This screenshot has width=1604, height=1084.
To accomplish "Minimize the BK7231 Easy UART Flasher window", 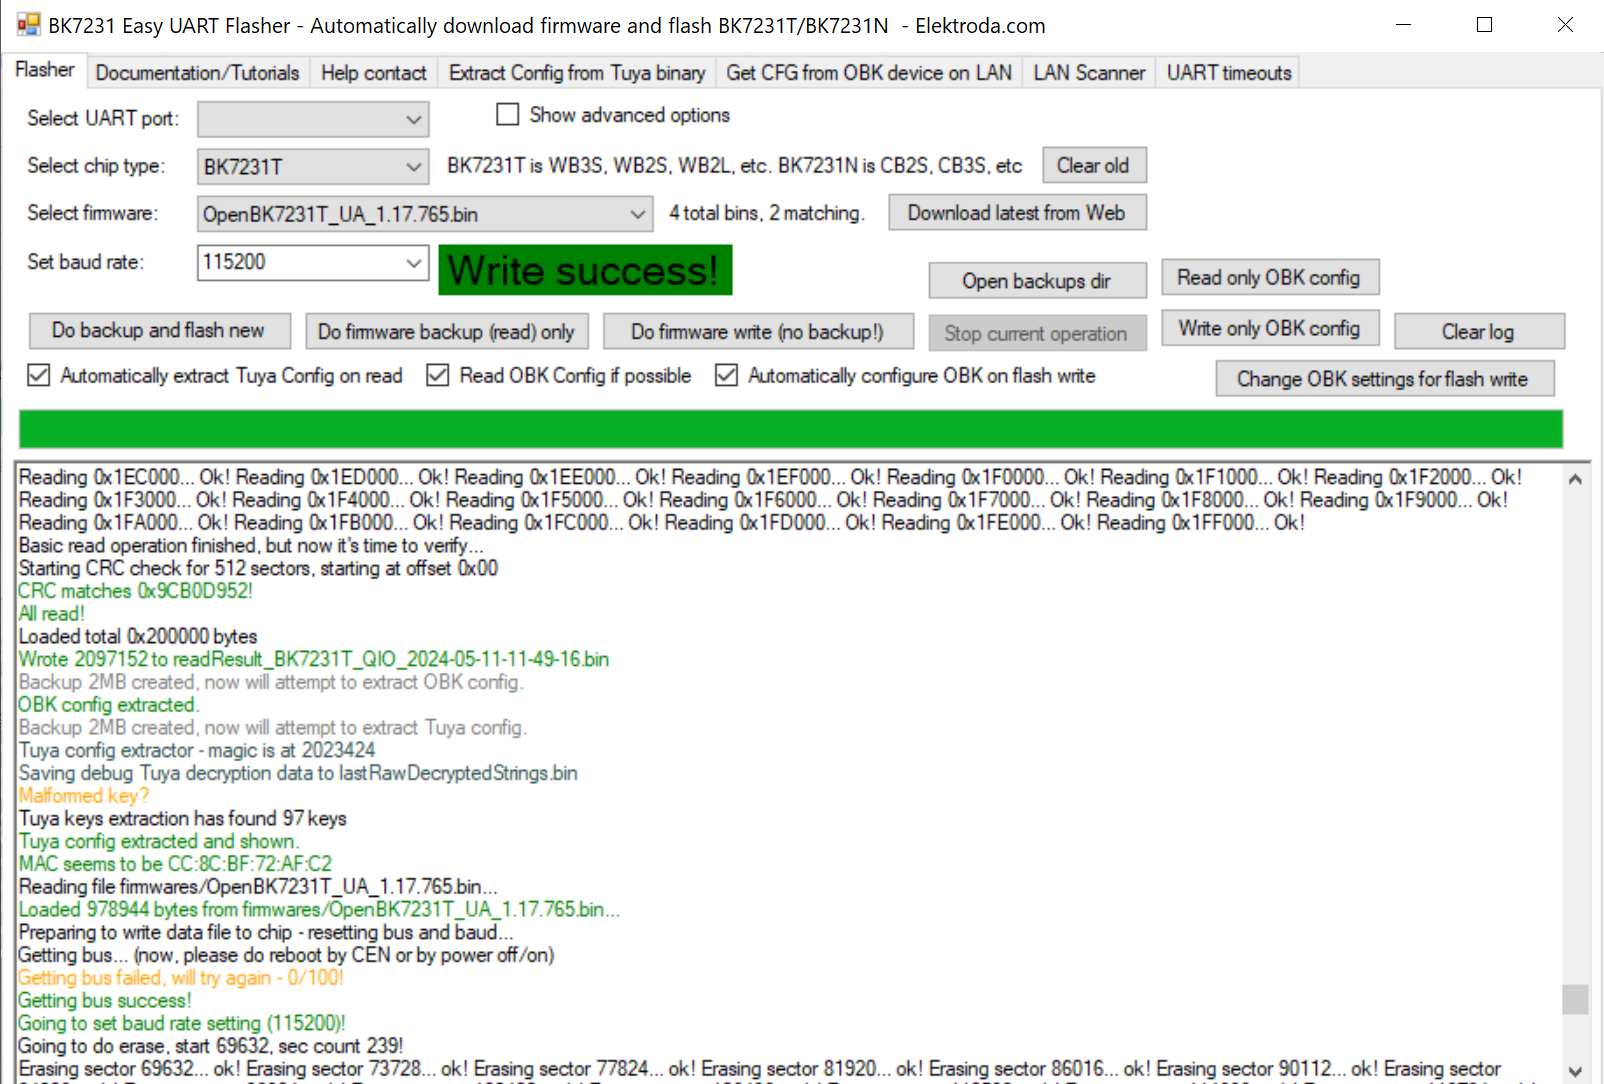I will click(1404, 25).
